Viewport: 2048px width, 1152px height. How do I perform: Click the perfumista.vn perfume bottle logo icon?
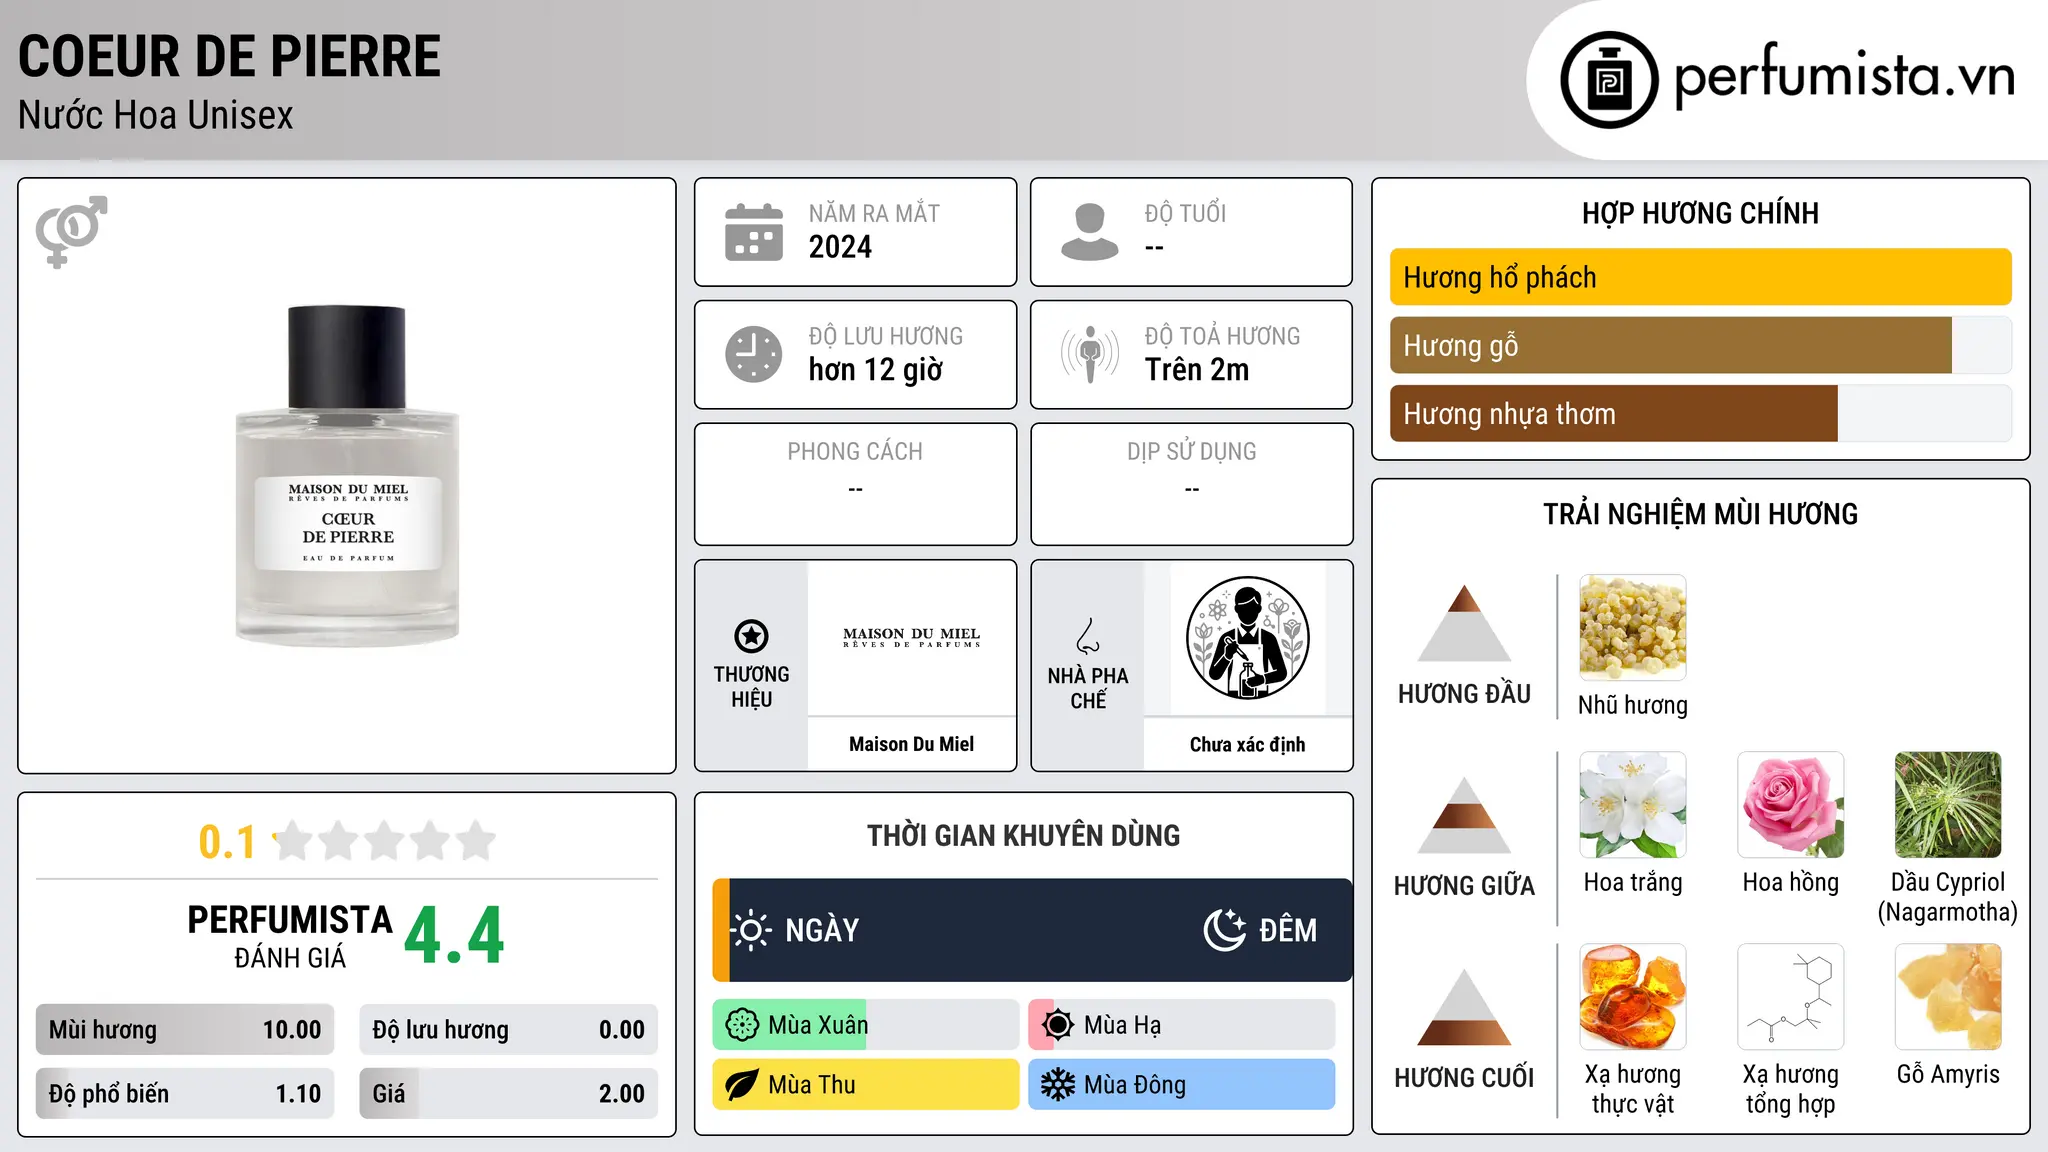click(1609, 80)
